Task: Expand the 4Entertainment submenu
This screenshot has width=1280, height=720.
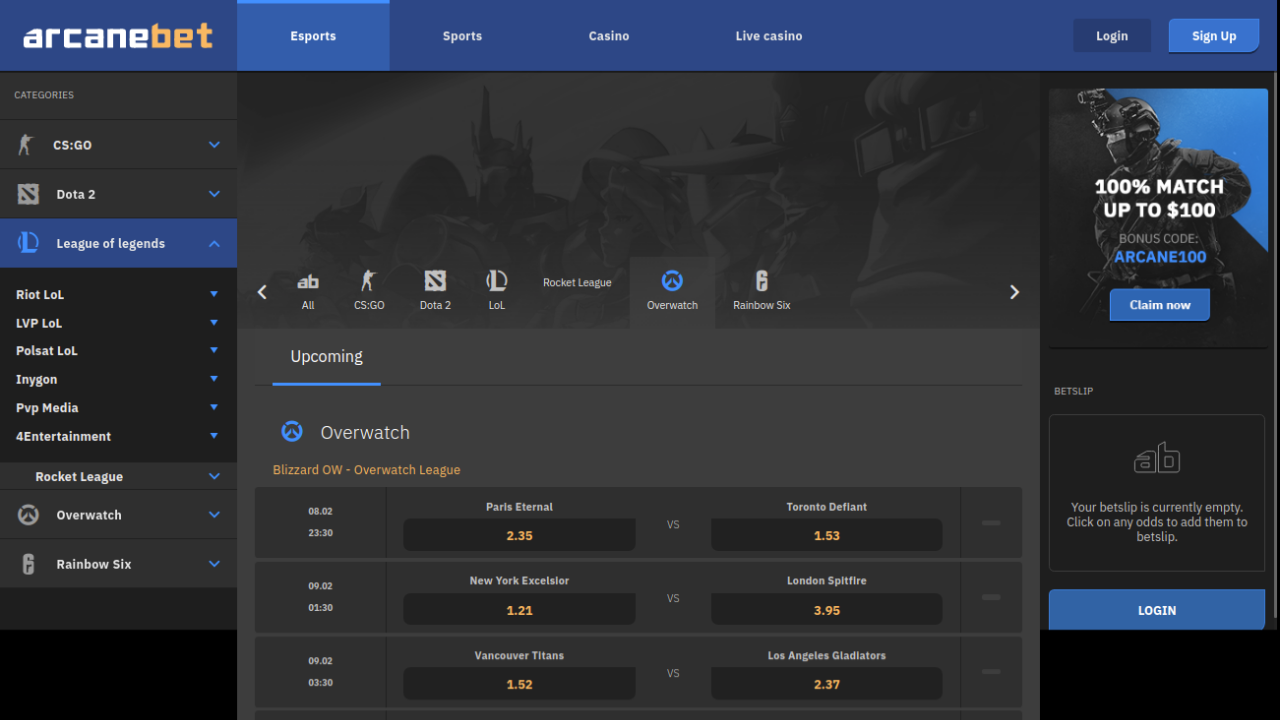Action: point(214,436)
